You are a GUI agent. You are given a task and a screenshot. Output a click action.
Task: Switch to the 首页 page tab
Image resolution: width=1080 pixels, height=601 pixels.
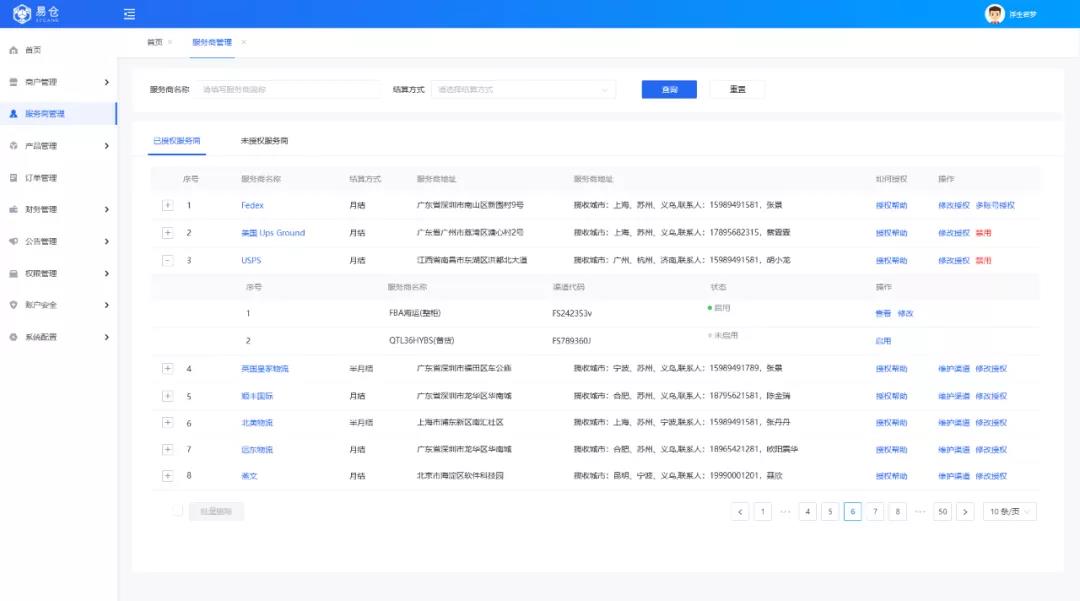point(154,42)
